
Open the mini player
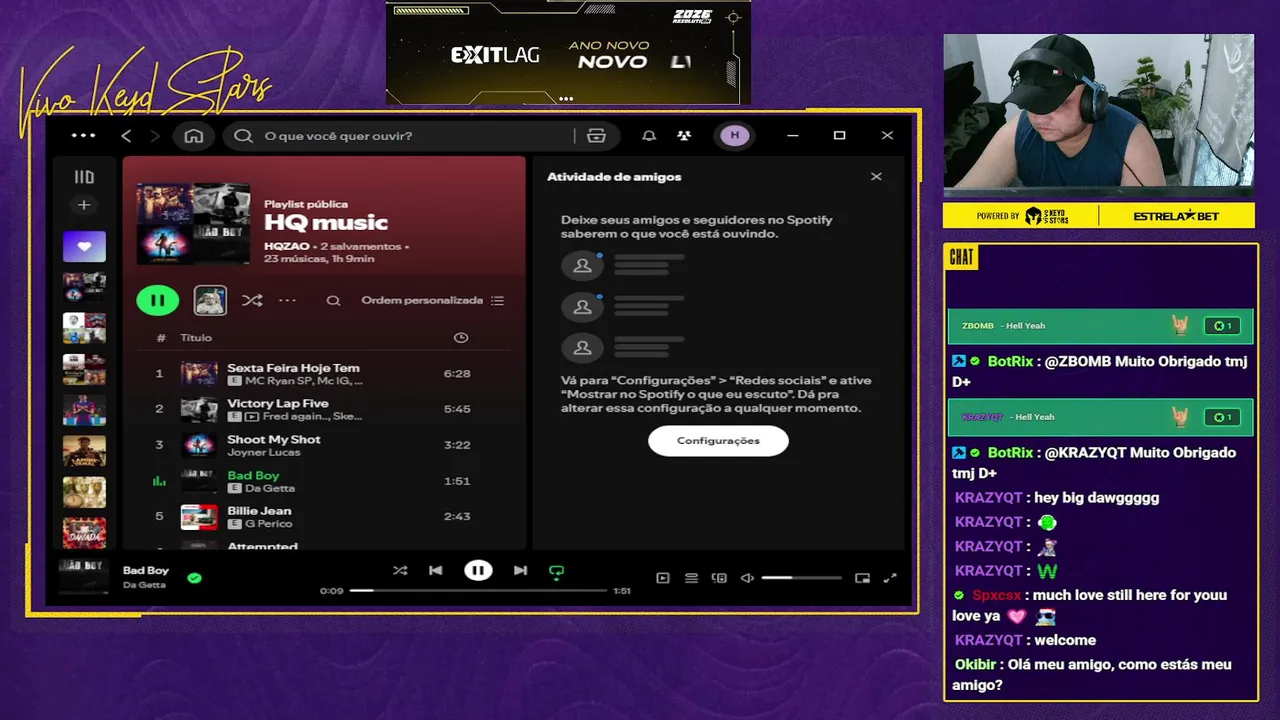coord(862,578)
